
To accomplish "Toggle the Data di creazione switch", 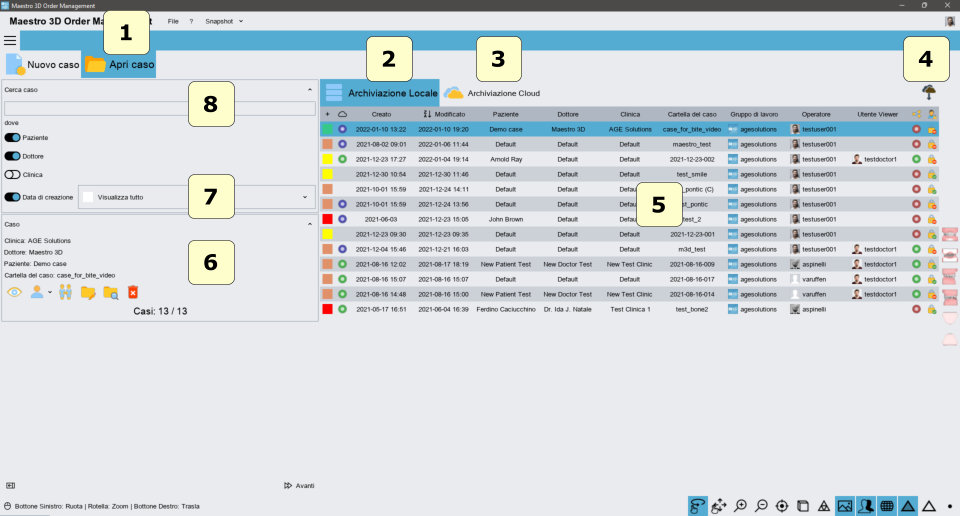I will click(x=12, y=197).
